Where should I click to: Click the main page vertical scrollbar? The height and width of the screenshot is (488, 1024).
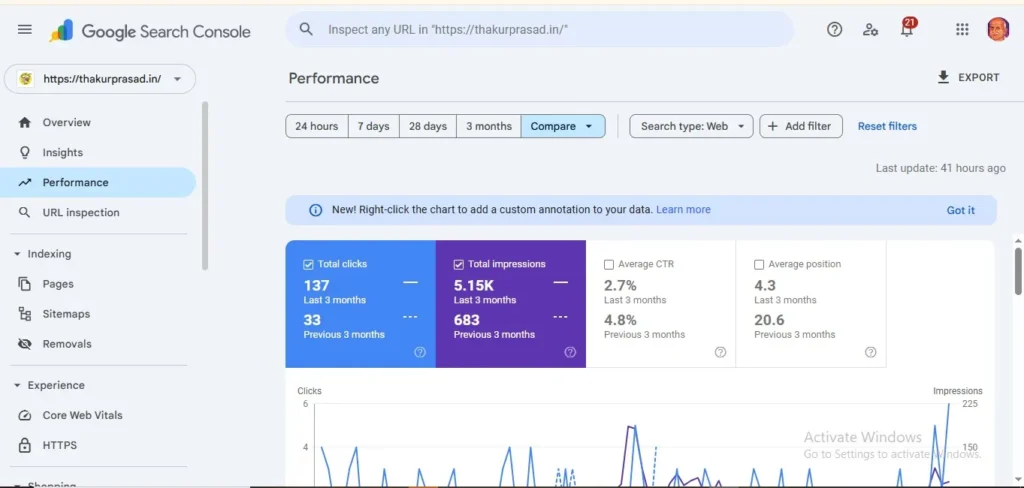[x=1018, y=270]
